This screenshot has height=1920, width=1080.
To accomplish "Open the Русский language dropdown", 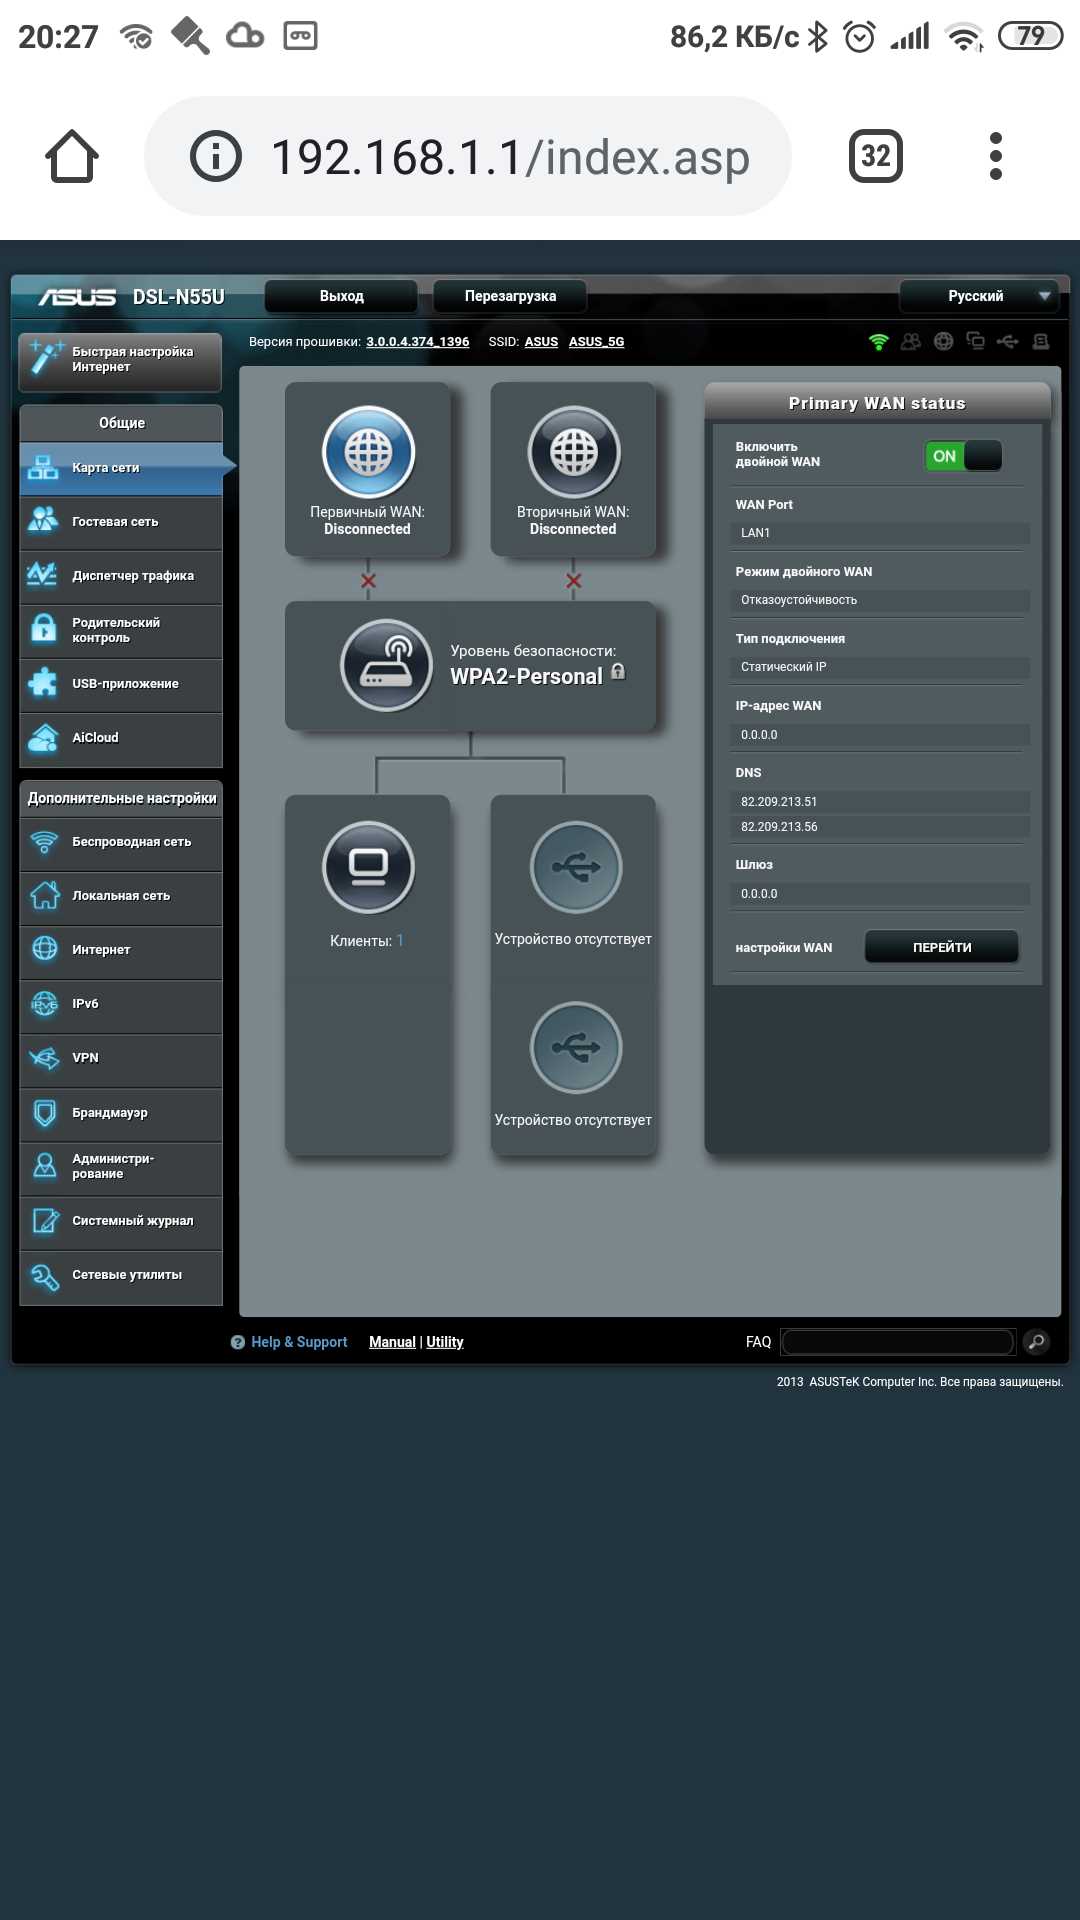I will click(x=978, y=296).
